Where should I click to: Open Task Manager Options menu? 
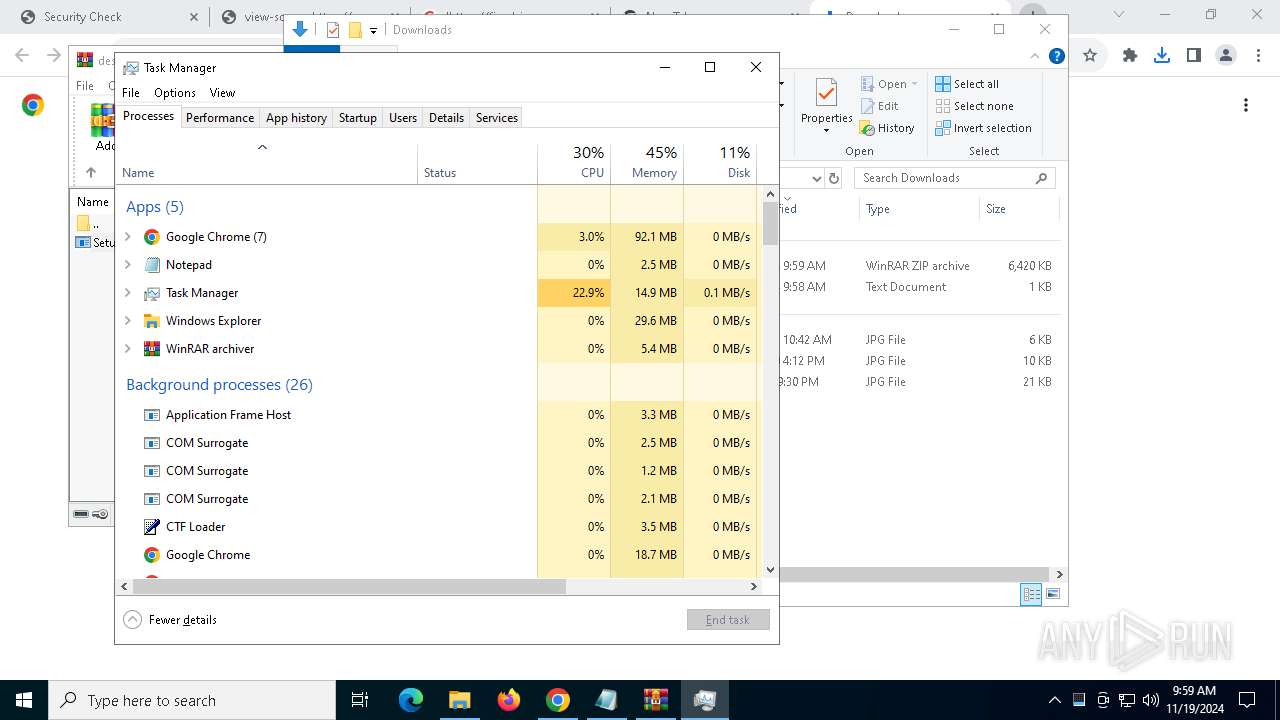175,93
